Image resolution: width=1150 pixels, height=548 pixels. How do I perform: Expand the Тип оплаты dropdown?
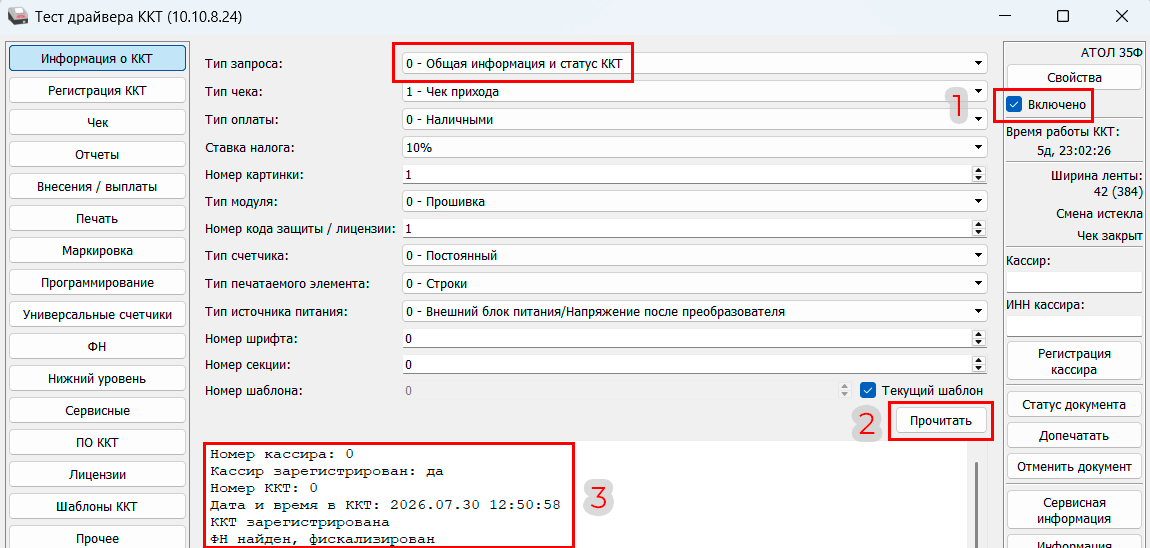pyautogui.click(x=694, y=119)
